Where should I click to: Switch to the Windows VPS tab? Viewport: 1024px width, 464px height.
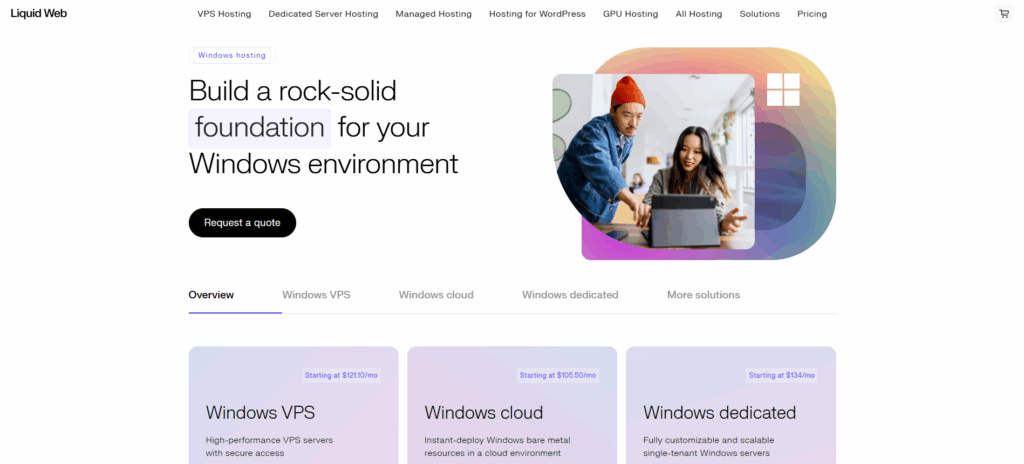316,295
